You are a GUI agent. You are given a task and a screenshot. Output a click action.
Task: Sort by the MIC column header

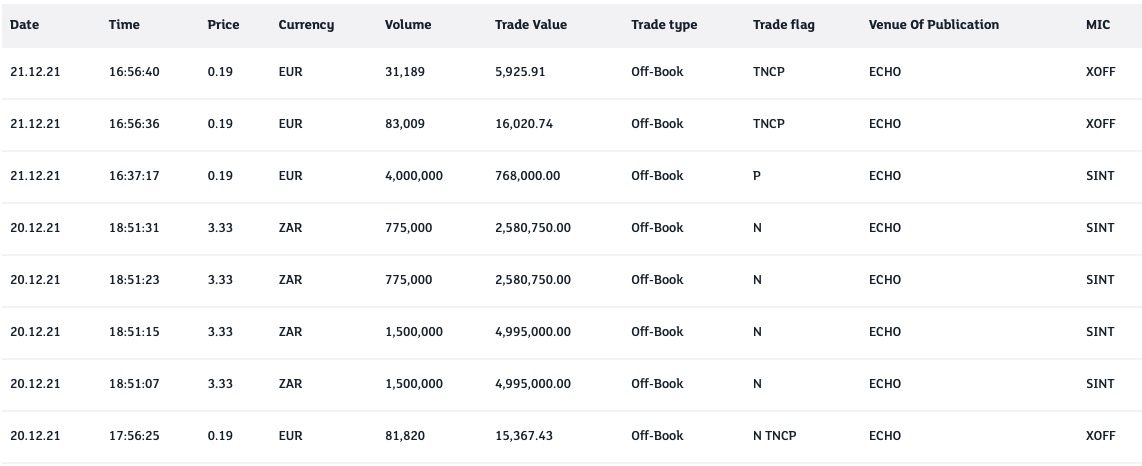click(x=1097, y=25)
